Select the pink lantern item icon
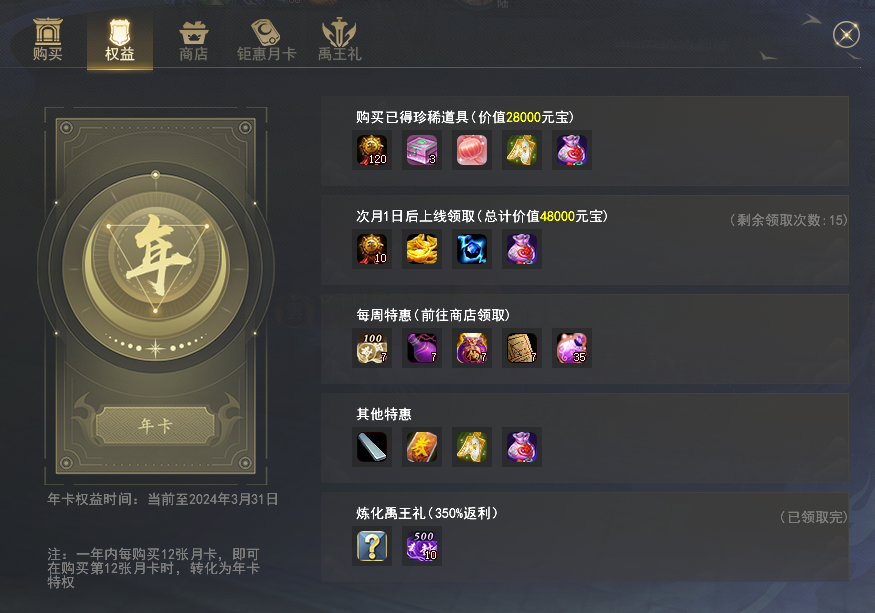 point(472,150)
